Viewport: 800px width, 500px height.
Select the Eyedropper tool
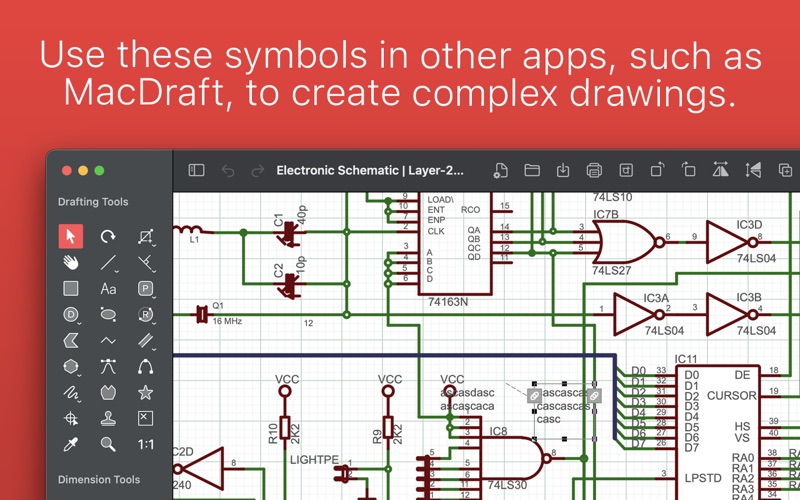[71, 444]
